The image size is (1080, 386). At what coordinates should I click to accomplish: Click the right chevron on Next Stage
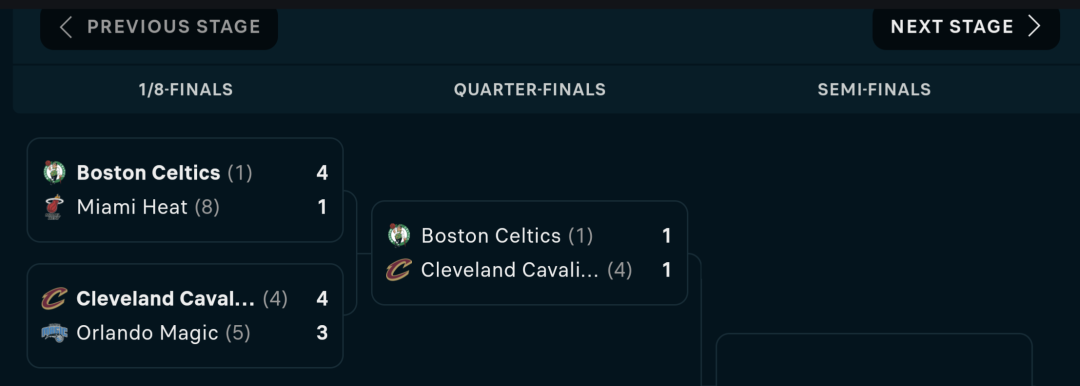[1033, 27]
